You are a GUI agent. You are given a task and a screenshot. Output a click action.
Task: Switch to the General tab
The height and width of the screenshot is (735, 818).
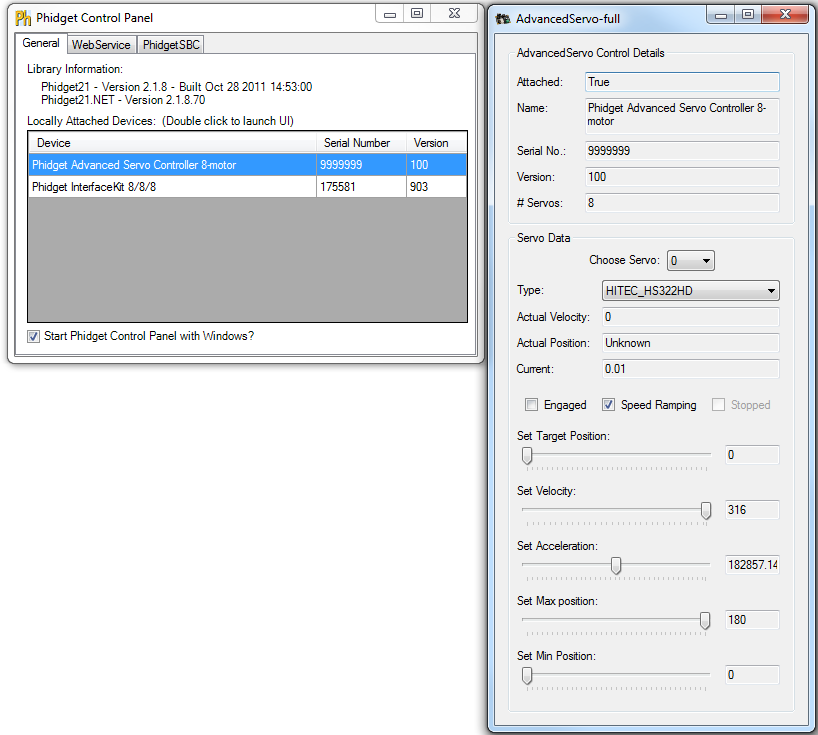(41, 43)
